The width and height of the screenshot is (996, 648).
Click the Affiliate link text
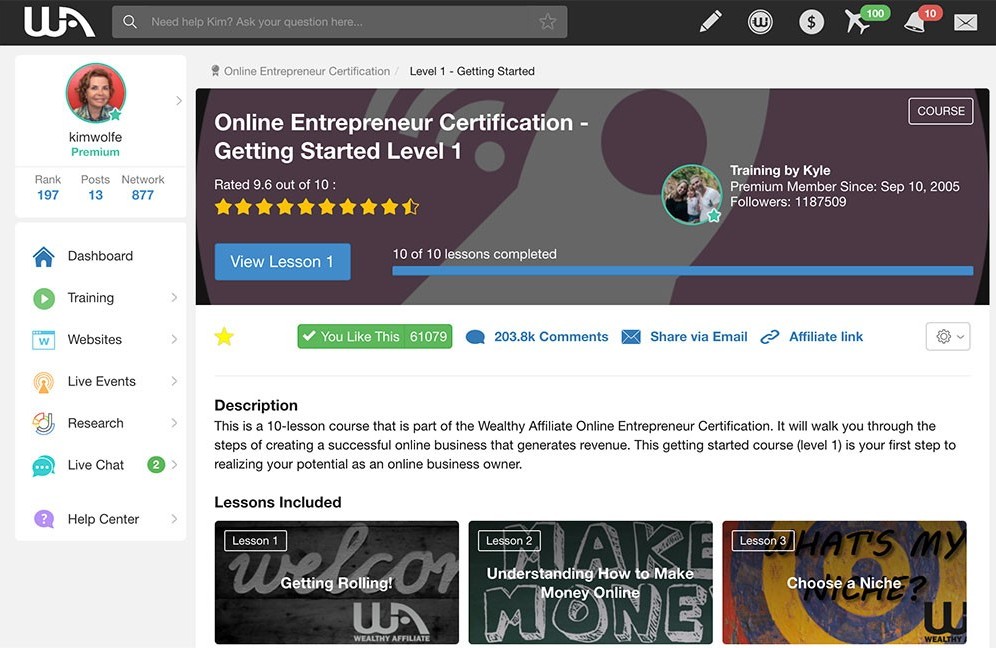click(826, 337)
